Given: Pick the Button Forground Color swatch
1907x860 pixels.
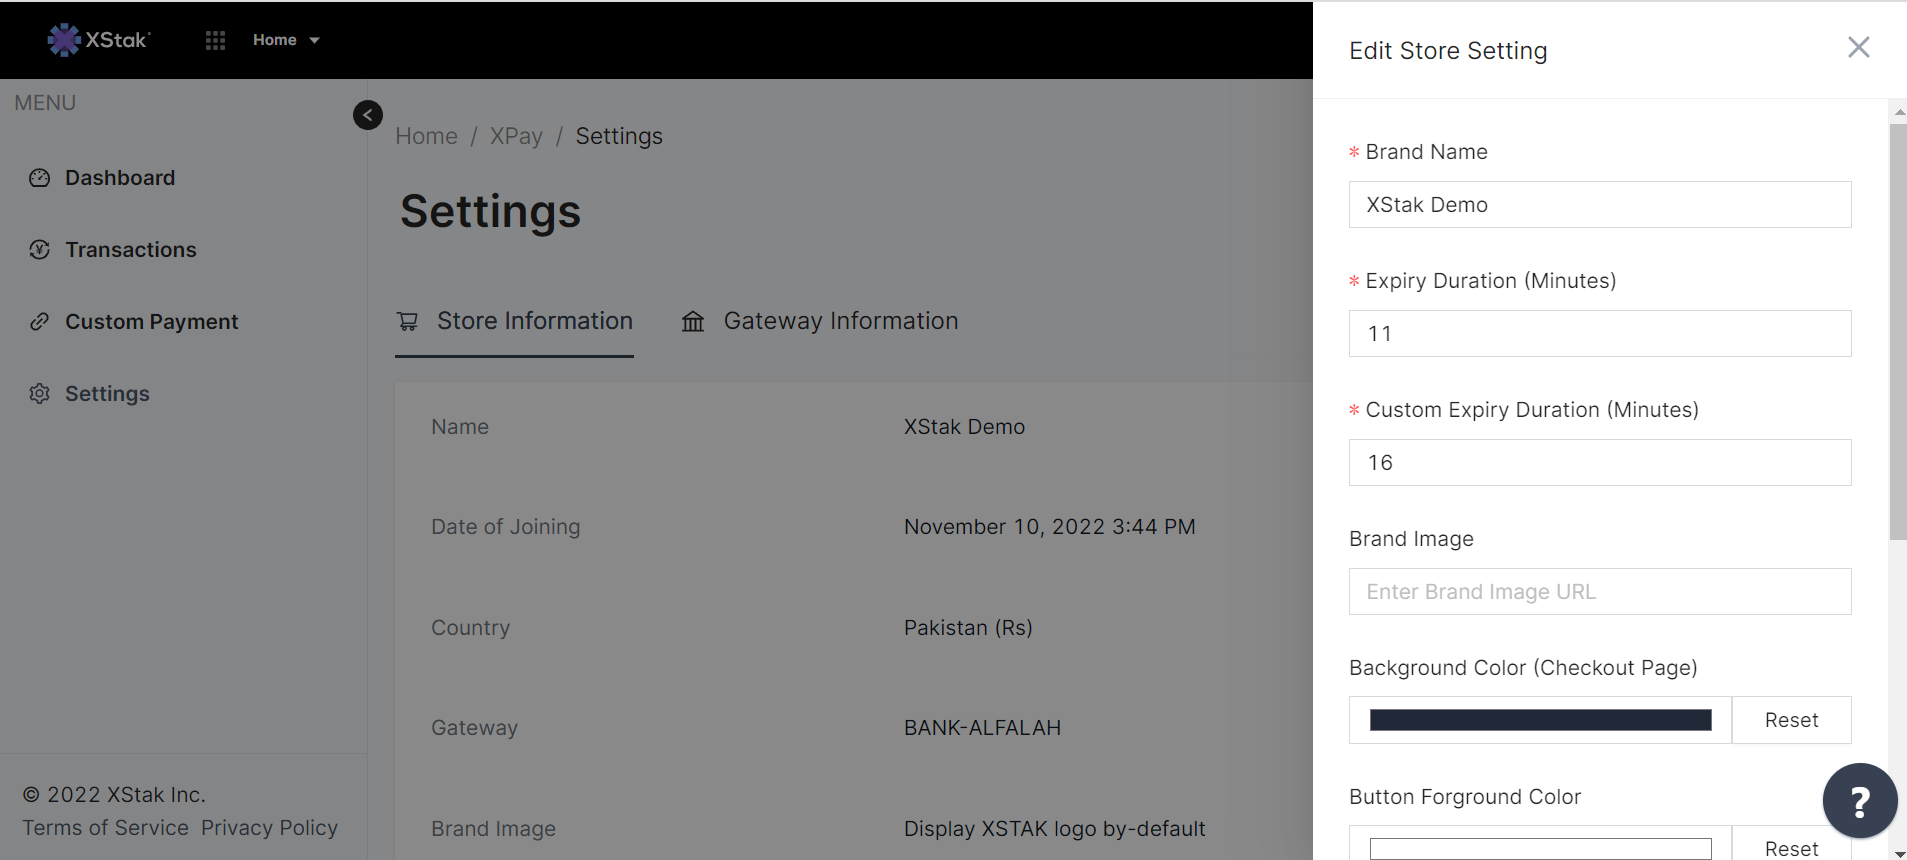Looking at the screenshot, I should click(1540, 848).
